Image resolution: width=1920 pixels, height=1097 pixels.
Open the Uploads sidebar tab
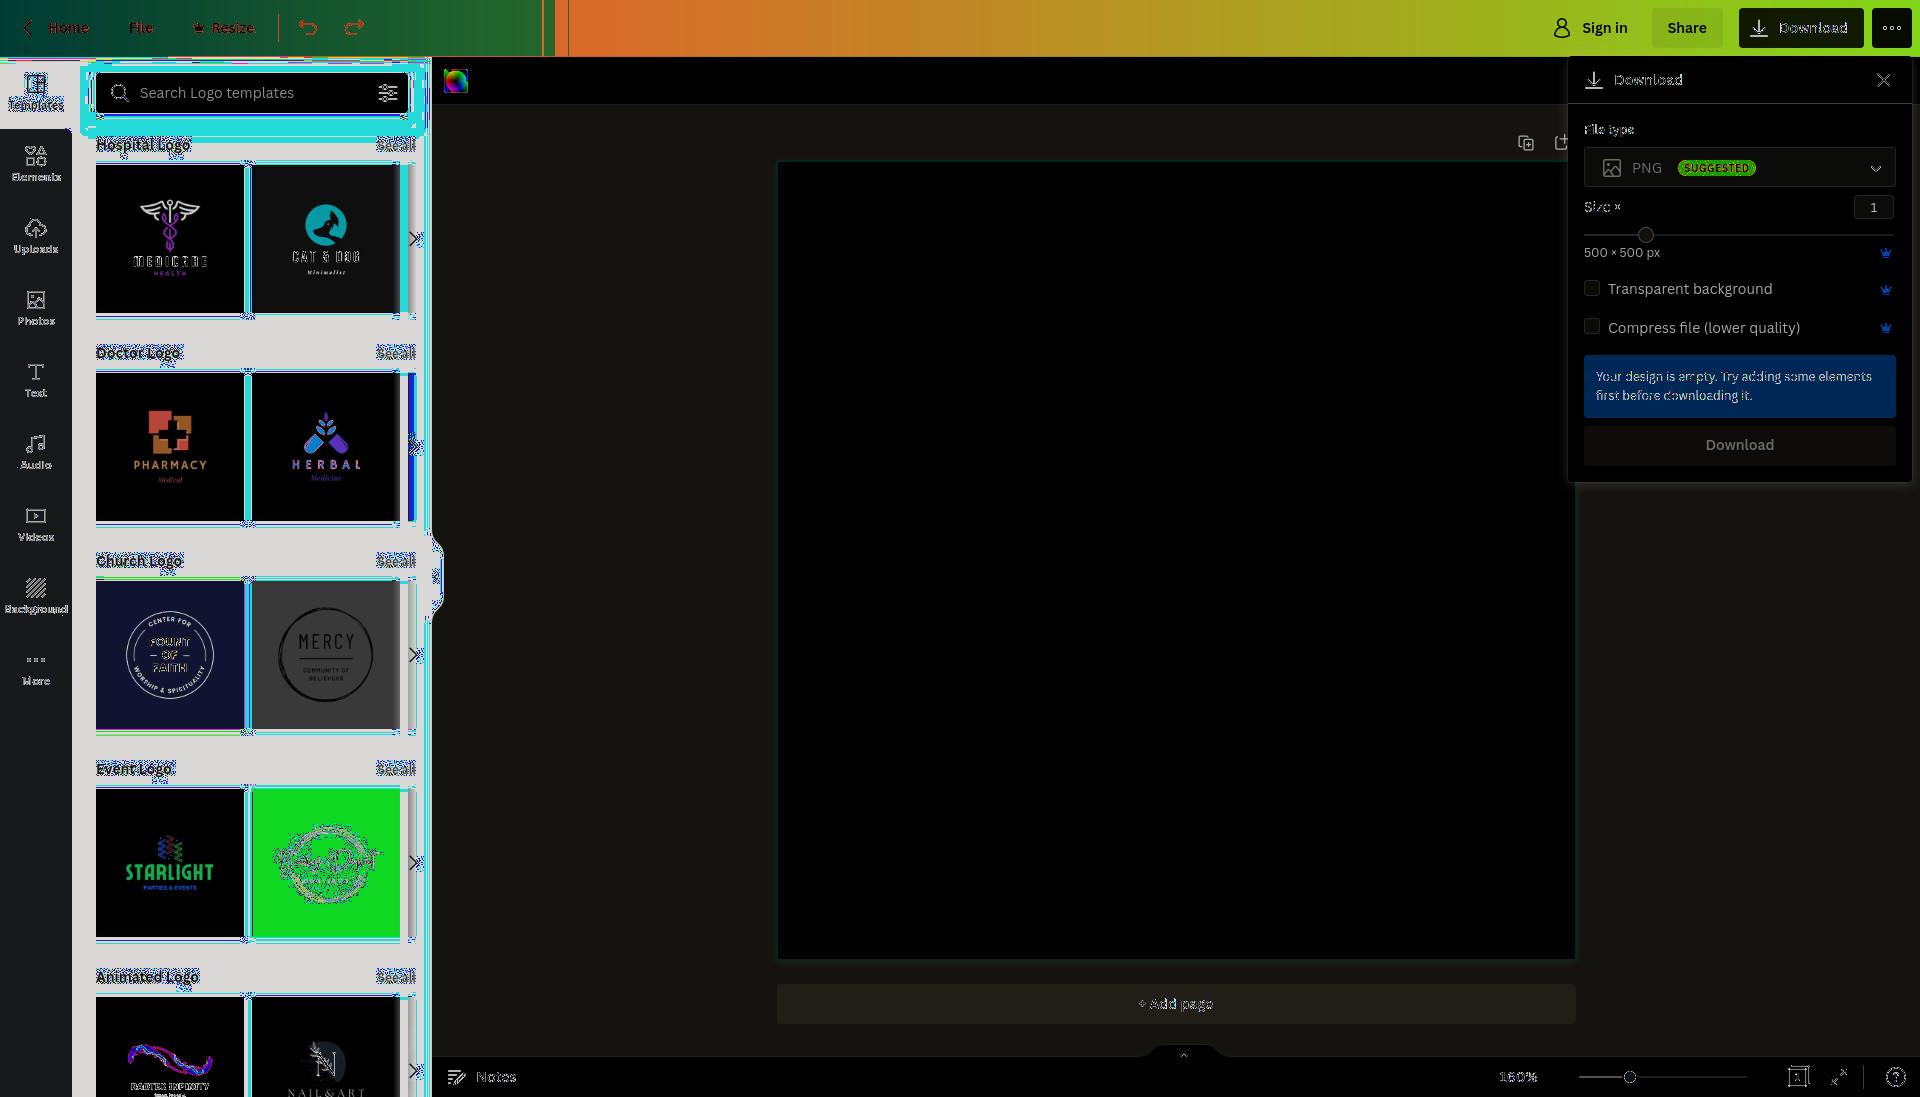[x=36, y=235]
